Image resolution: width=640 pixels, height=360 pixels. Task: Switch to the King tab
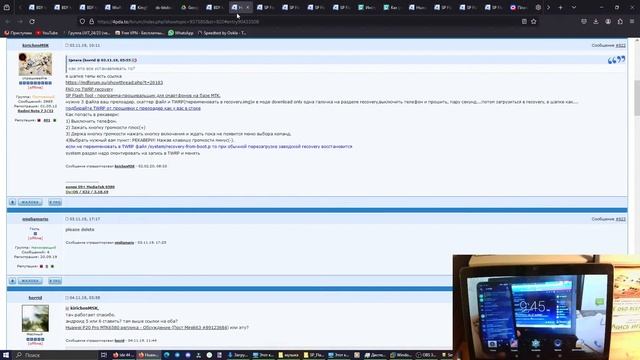tap(138, 7)
